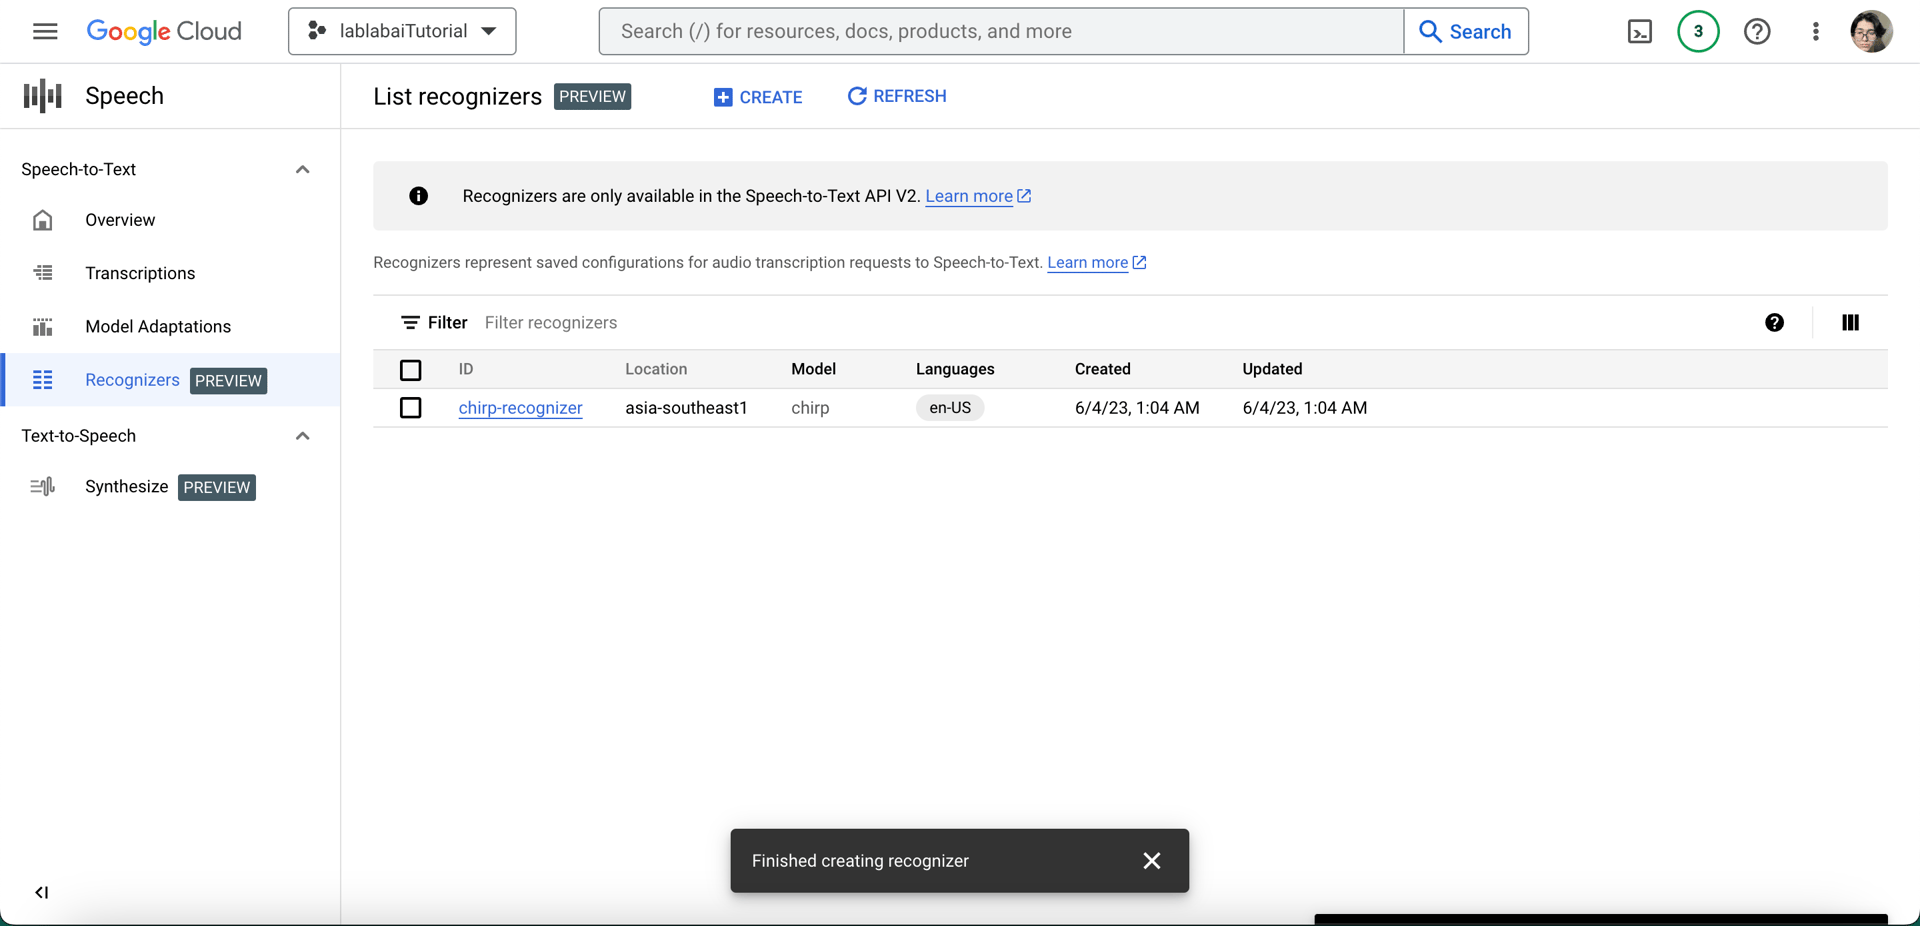Click the ID column header

[466, 369]
